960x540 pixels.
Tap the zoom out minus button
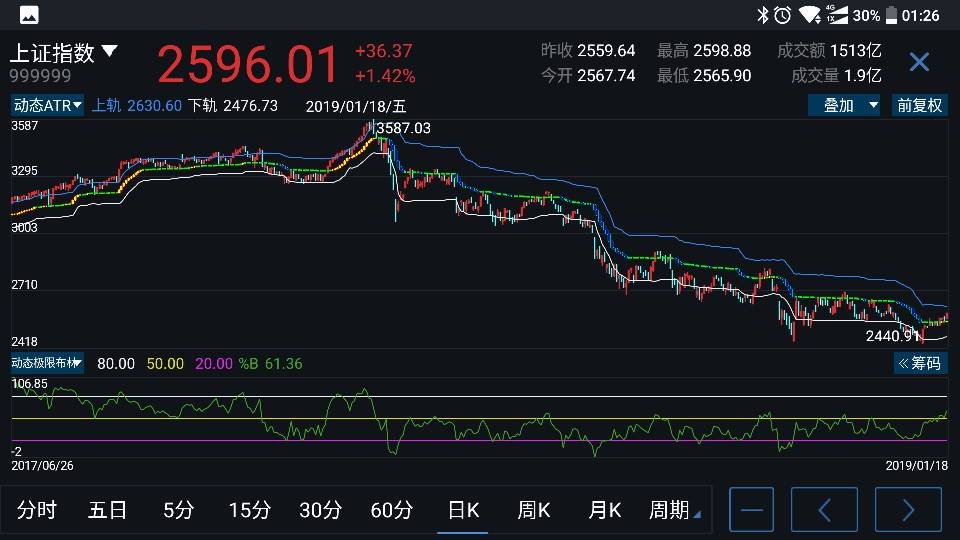pos(751,510)
